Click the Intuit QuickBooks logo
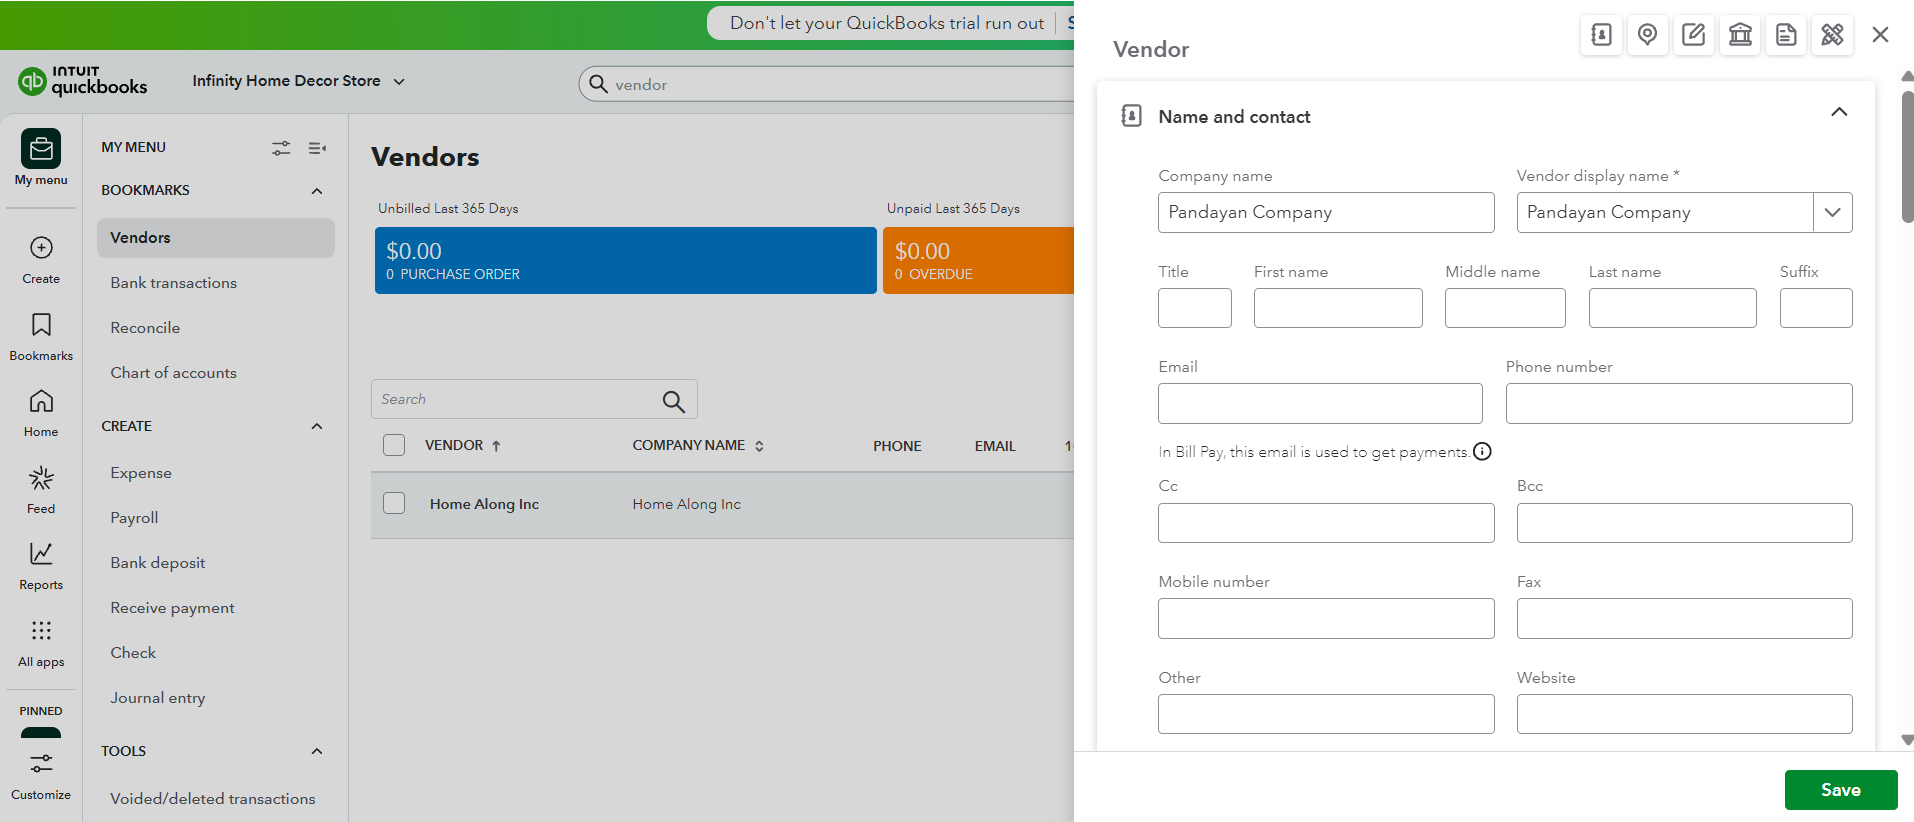Screen dimensions: 1914x822 tap(83, 81)
